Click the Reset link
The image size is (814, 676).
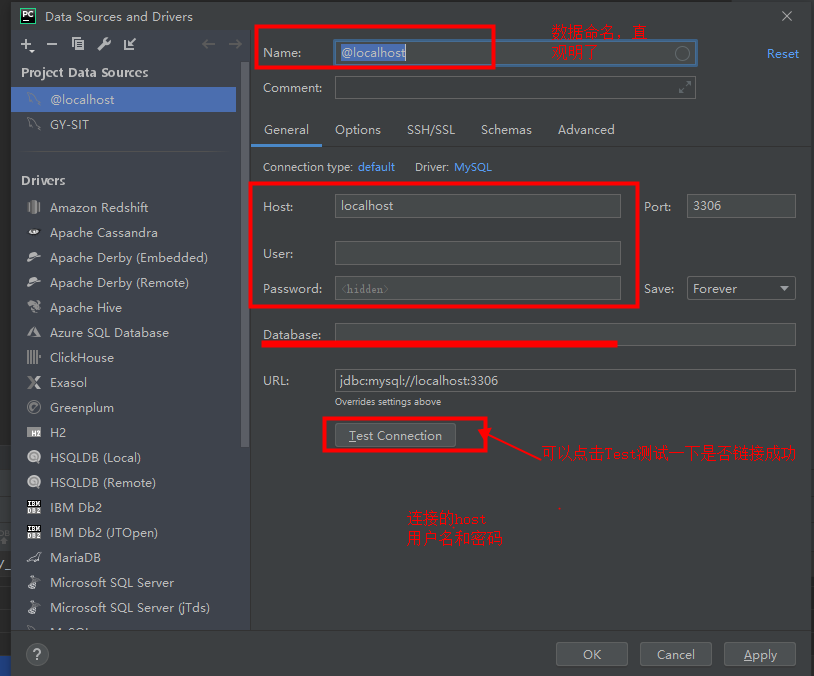pyautogui.click(x=782, y=53)
